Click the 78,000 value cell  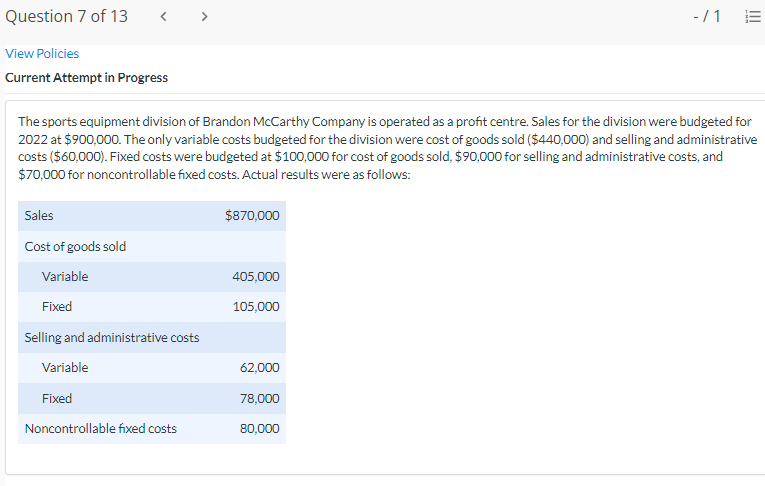(260, 398)
